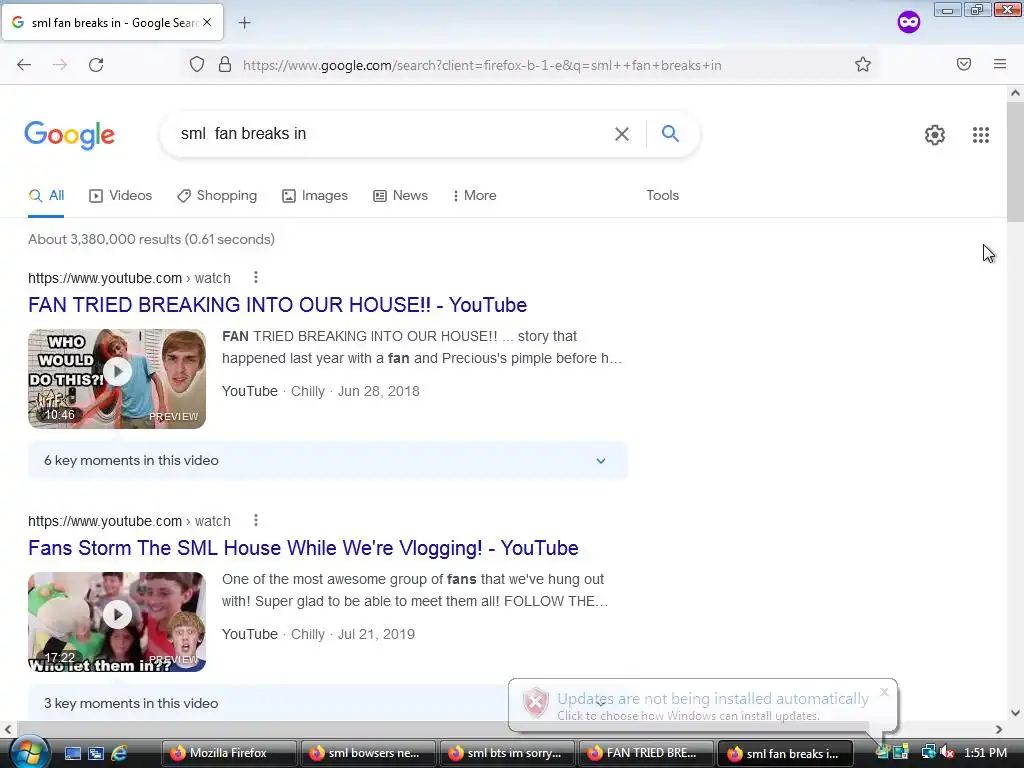The height and width of the screenshot is (768, 1024).
Task: Click the 1:51 PM taskbar clock
Action: pyautogui.click(x=985, y=753)
